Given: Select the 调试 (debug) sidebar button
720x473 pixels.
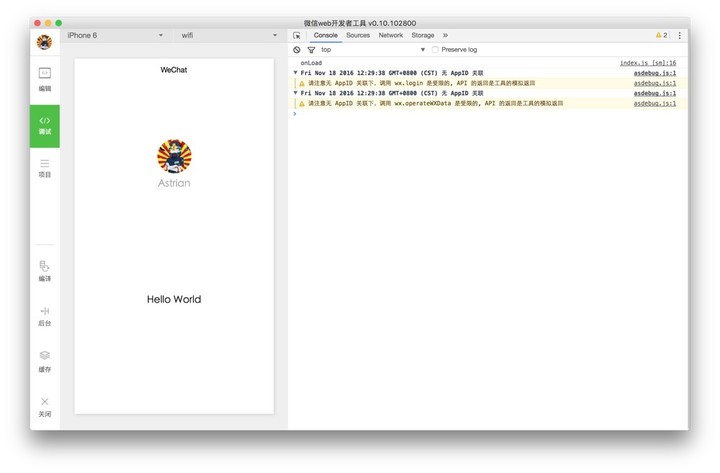Looking at the screenshot, I should [45, 126].
